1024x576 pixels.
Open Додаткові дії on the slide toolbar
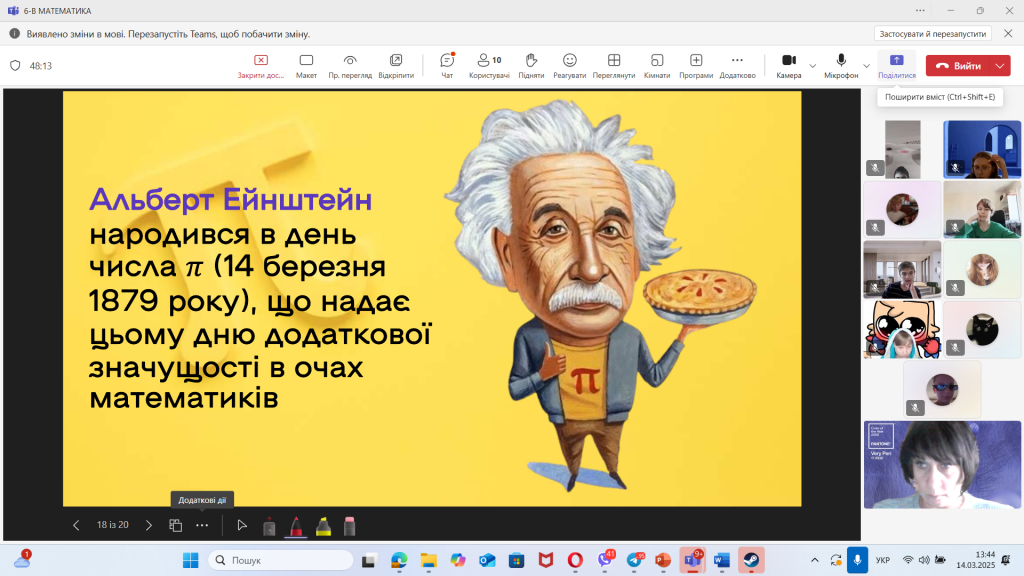click(202, 524)
